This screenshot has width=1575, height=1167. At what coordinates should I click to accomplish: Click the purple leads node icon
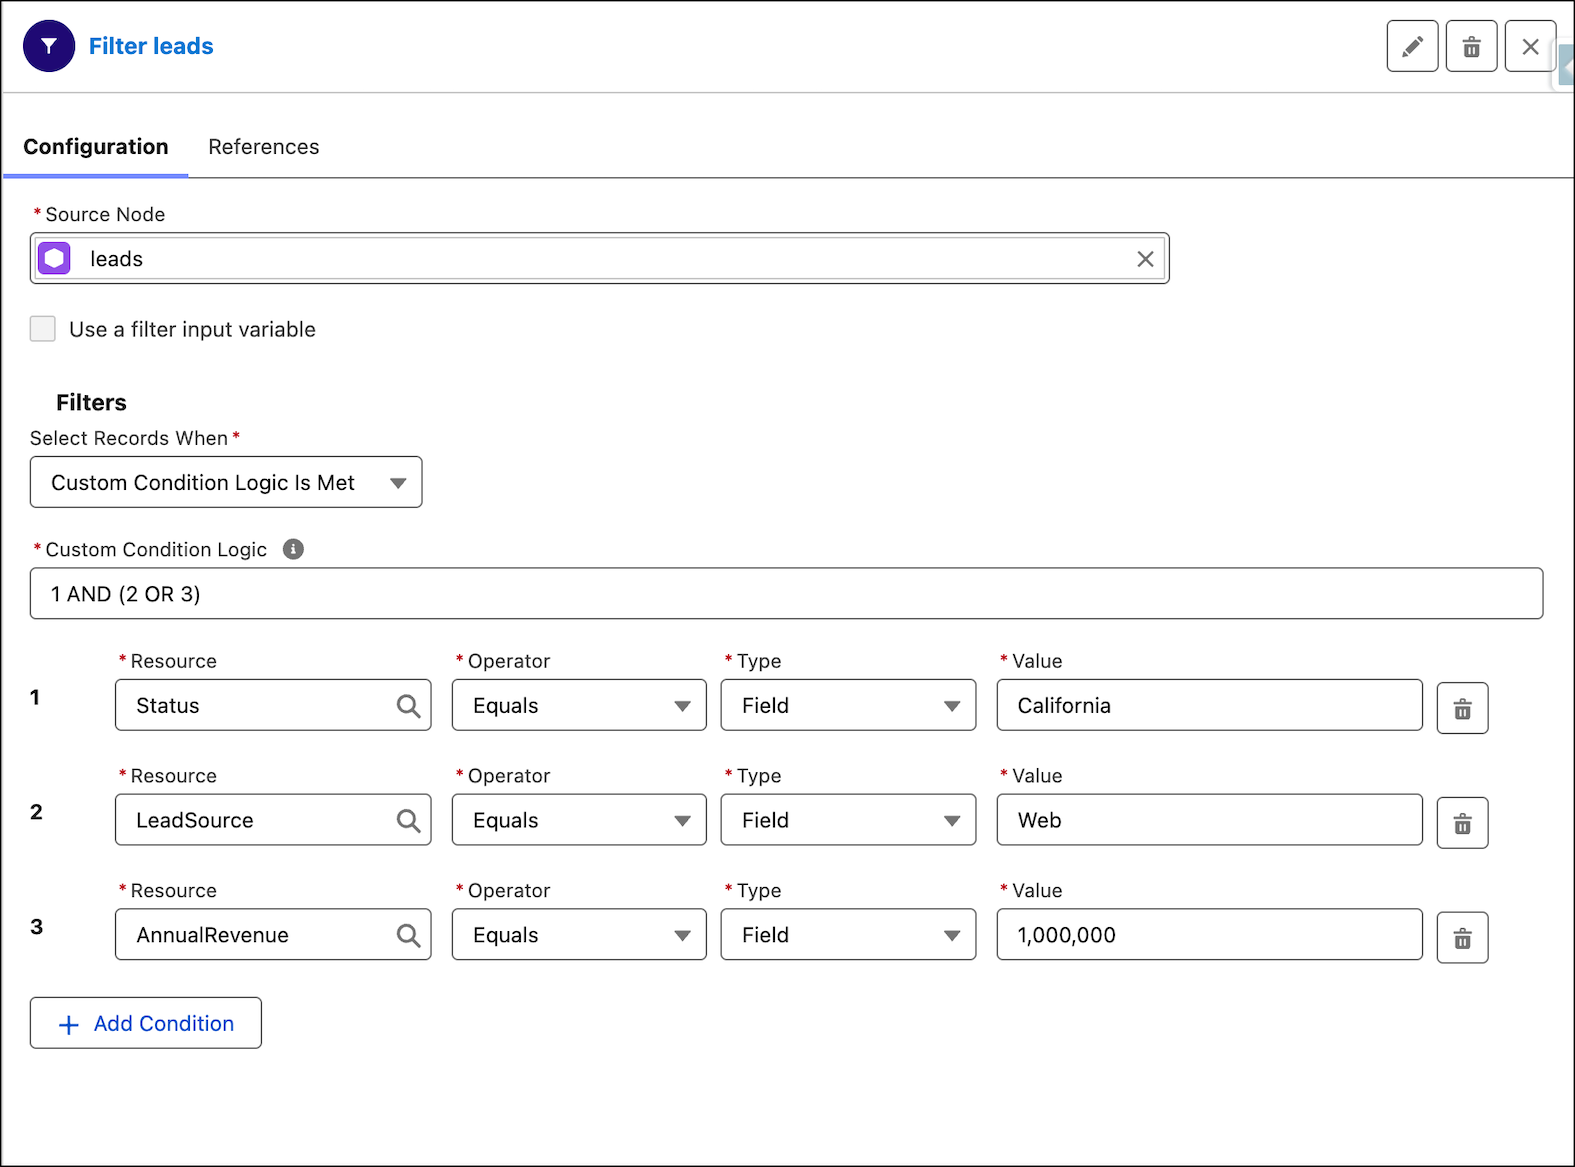[54, 259]
